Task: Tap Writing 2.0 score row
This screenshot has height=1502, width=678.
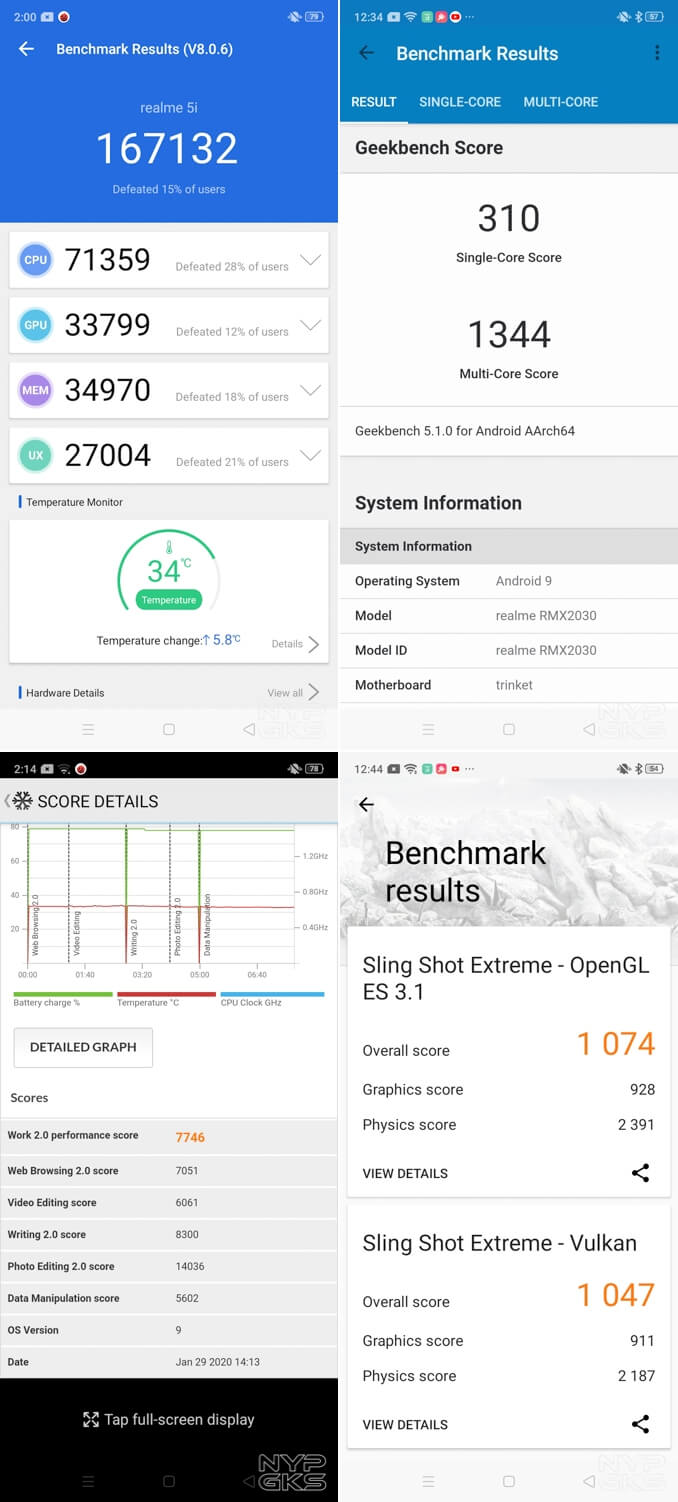Action: 169,1234
